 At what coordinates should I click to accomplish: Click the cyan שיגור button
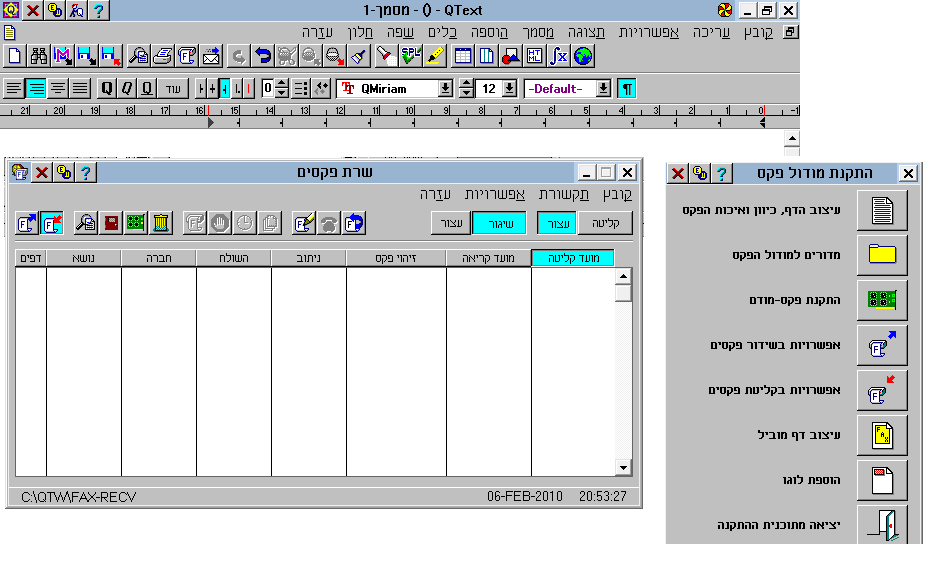coord(498,223)
